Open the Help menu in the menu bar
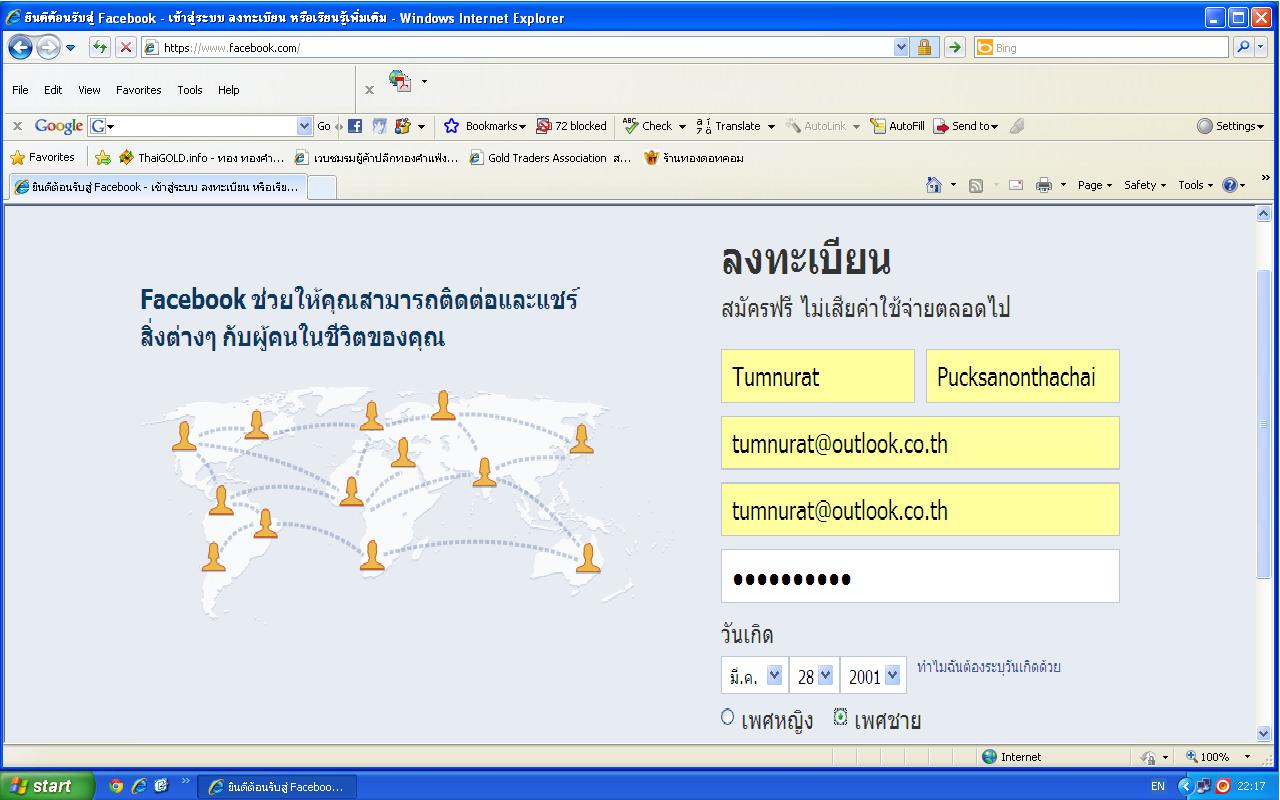 click(229, 90)
